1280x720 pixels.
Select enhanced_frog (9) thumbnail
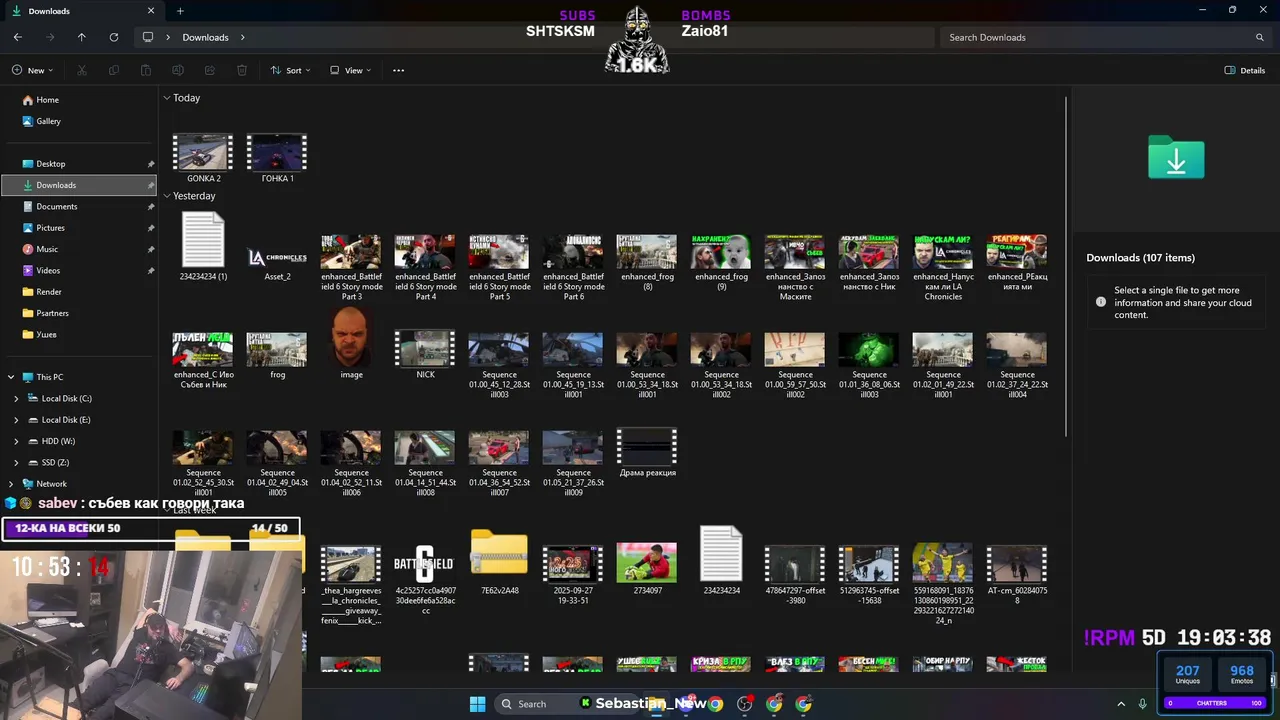[721, 262]
